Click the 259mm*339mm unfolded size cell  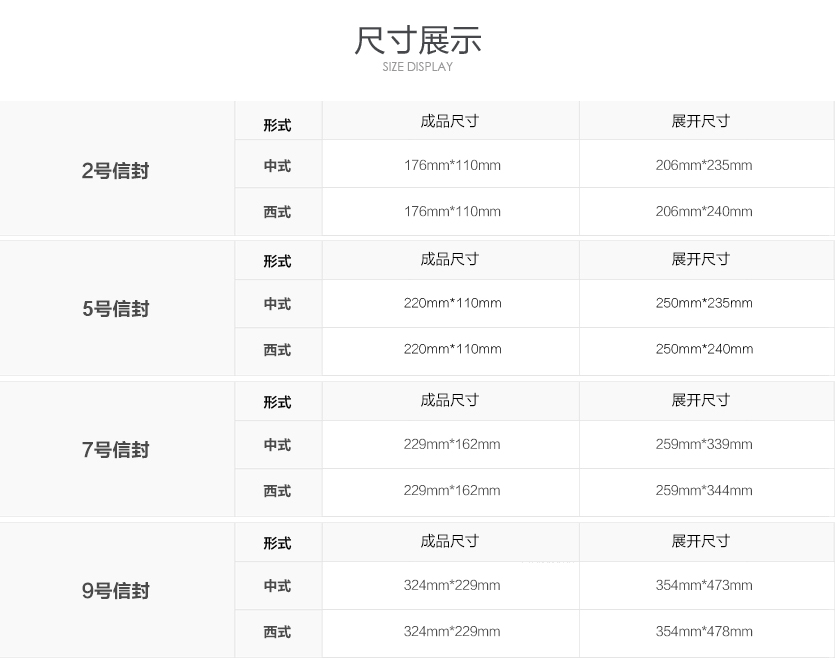pyautogui.click(x=704, y=444)
